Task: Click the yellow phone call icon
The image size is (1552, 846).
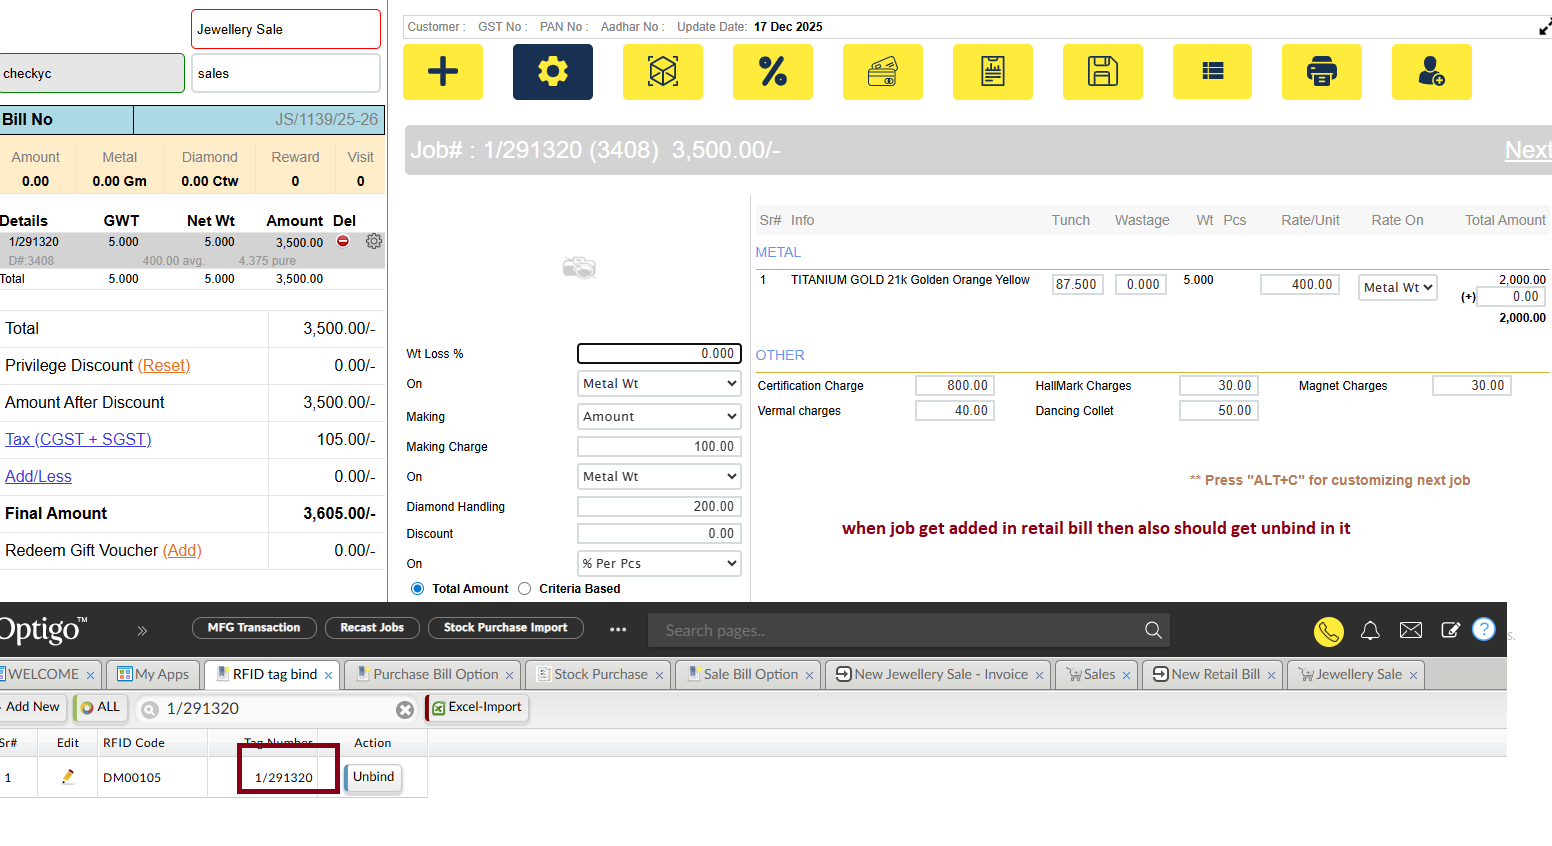Action: (x=1328, y=631)
